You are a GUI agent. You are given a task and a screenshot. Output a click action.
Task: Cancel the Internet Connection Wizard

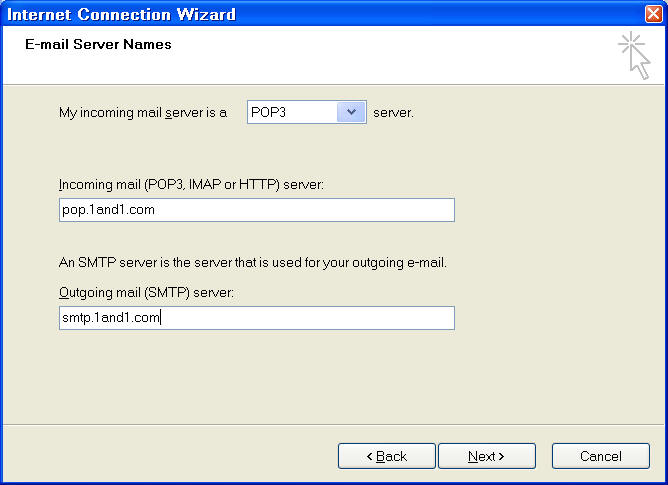coord(600,456)
